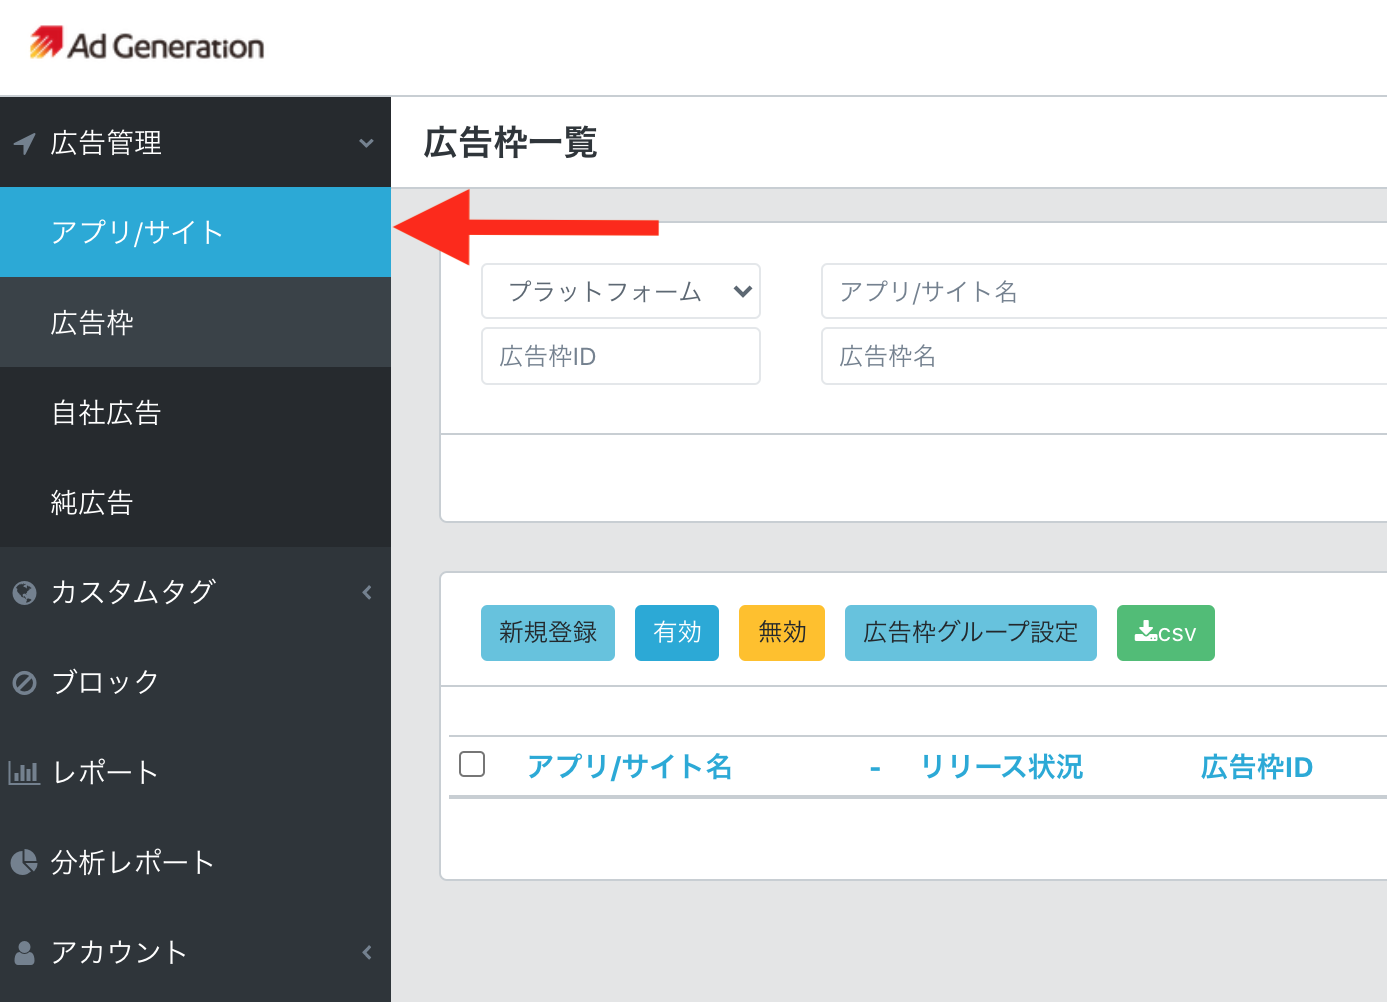Enable selected ad slots with 有効
Screen dimensions: 1387x1002
coord(676,632)
